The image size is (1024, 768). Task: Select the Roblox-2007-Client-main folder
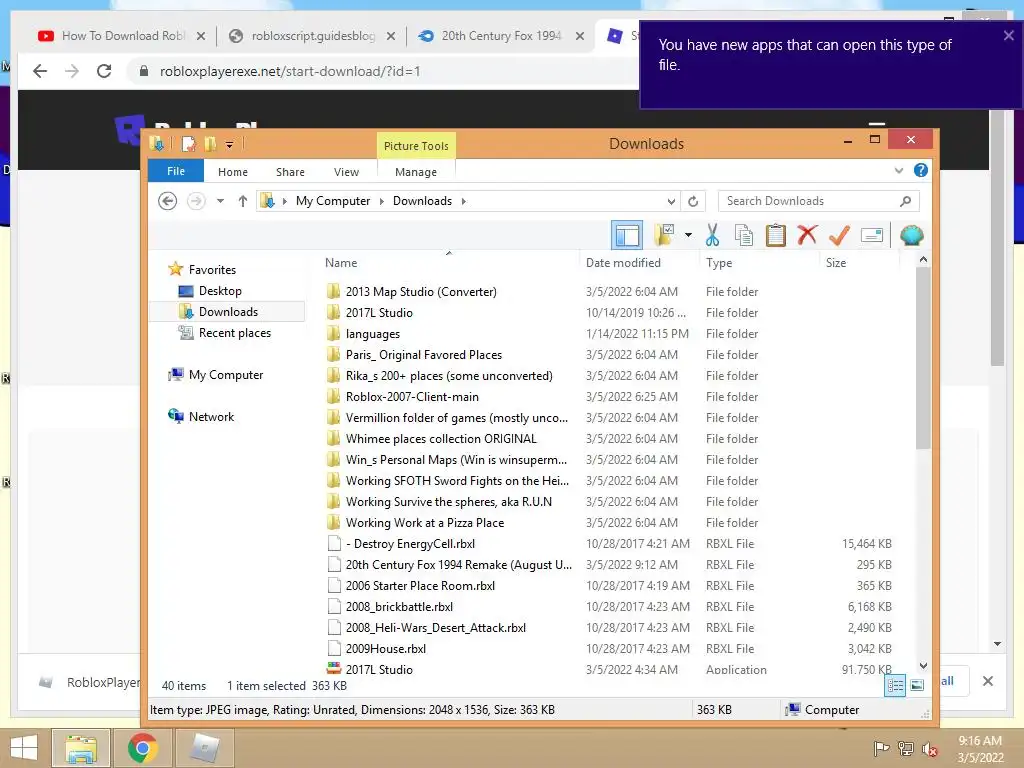pos(609,397)
